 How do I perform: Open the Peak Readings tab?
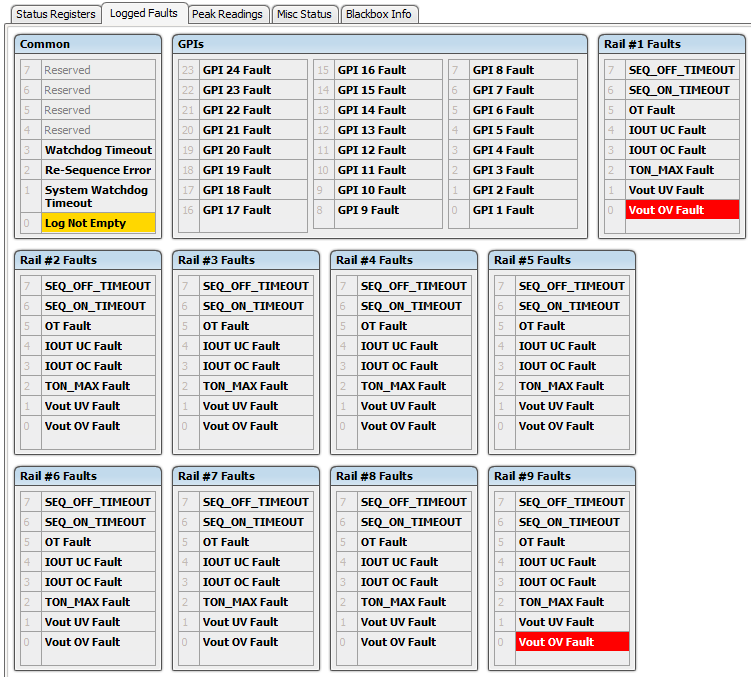pos(227,14)
